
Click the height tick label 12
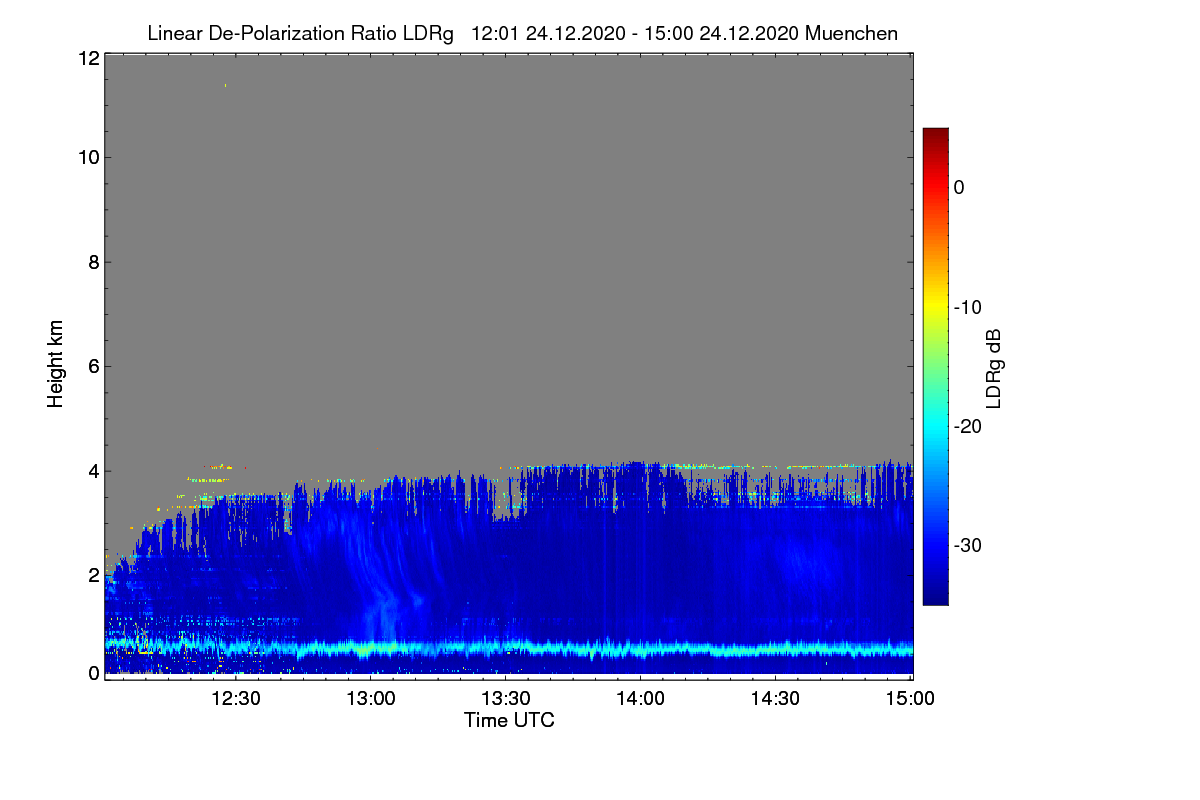pos(87,58)
